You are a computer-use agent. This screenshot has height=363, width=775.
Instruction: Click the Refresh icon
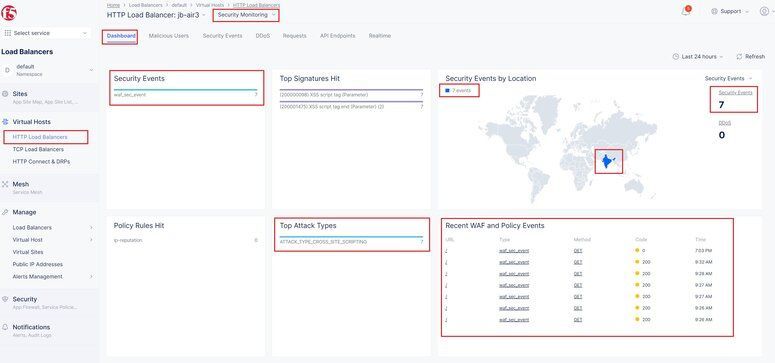(739, 57)
